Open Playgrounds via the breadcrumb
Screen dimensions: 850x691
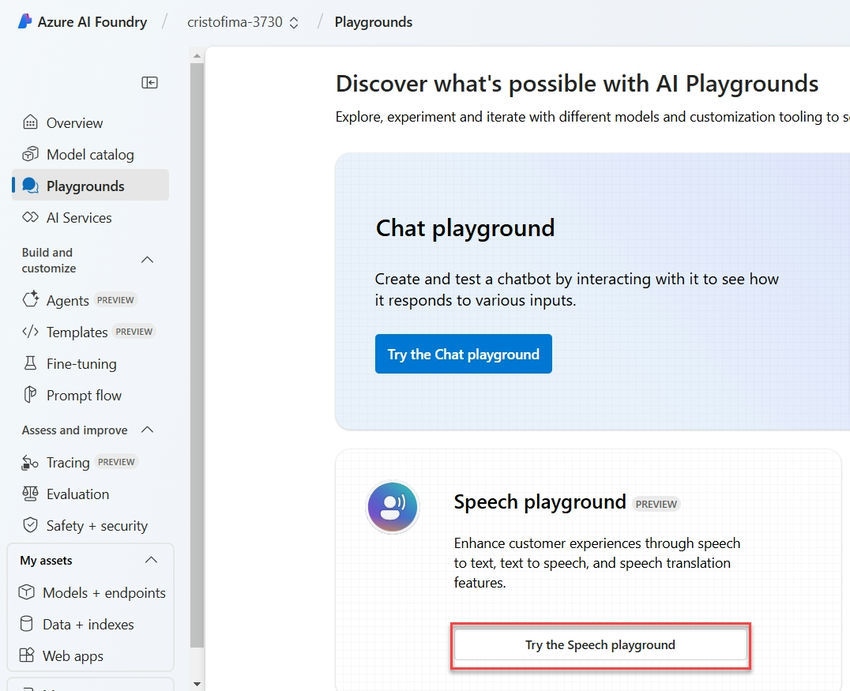tap(373, 21)
